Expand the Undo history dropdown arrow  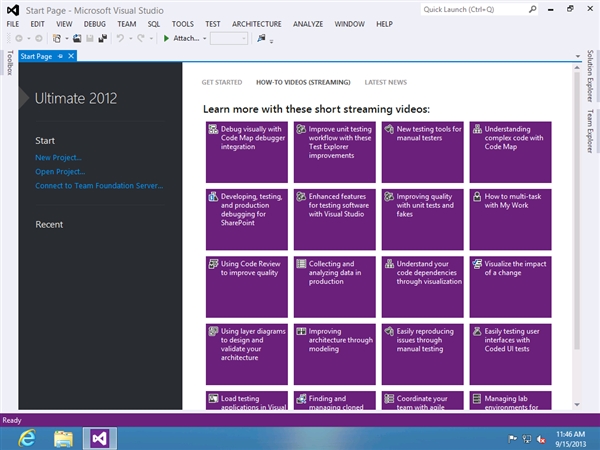(x=130, y=38)
